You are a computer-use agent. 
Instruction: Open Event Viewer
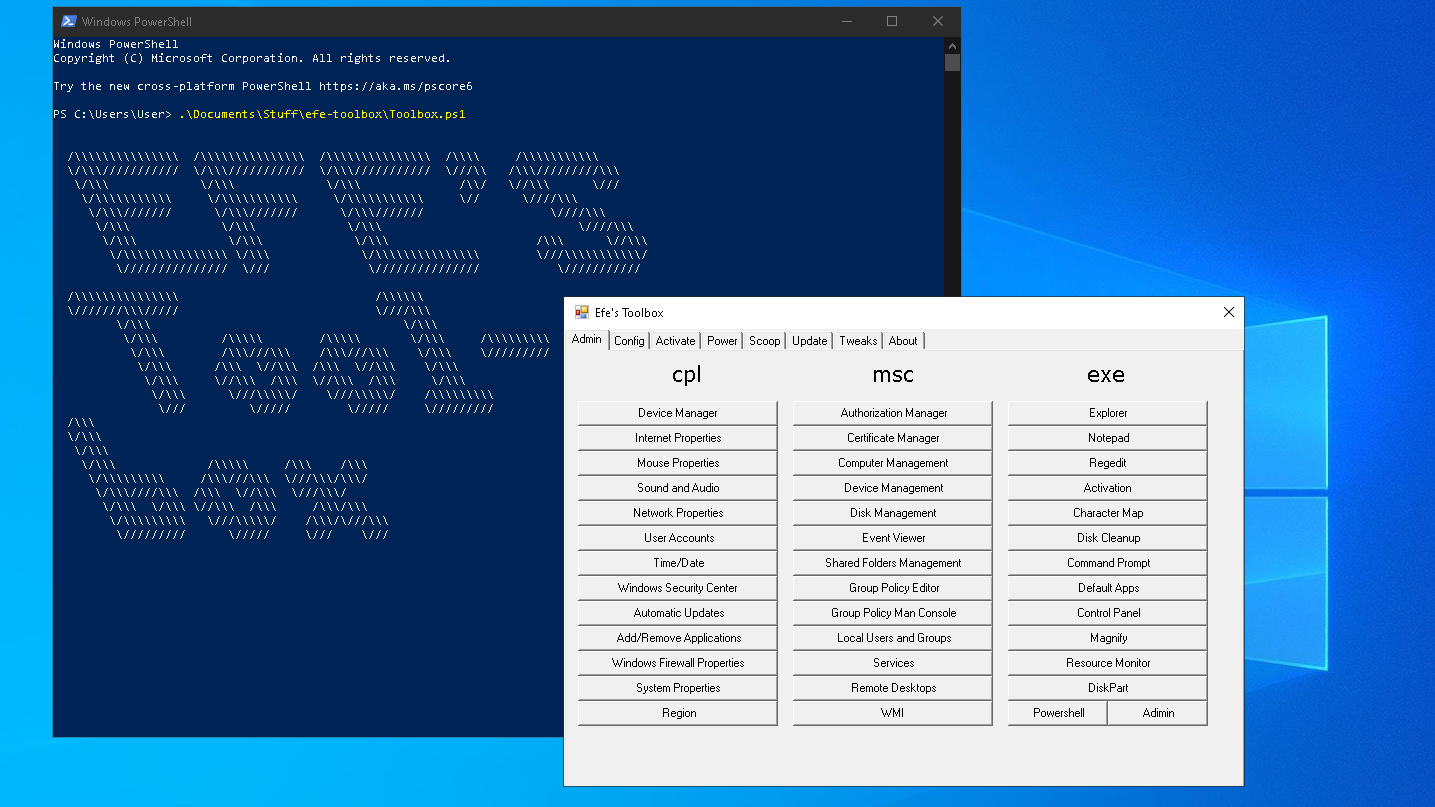pyautogui.click(x=893, y=538)
